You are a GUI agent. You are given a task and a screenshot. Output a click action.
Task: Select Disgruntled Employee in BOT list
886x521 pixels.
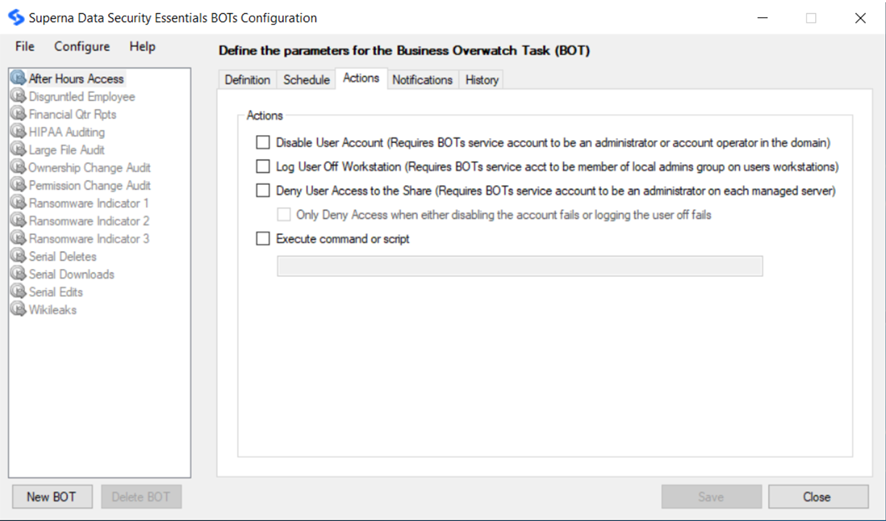82,97
